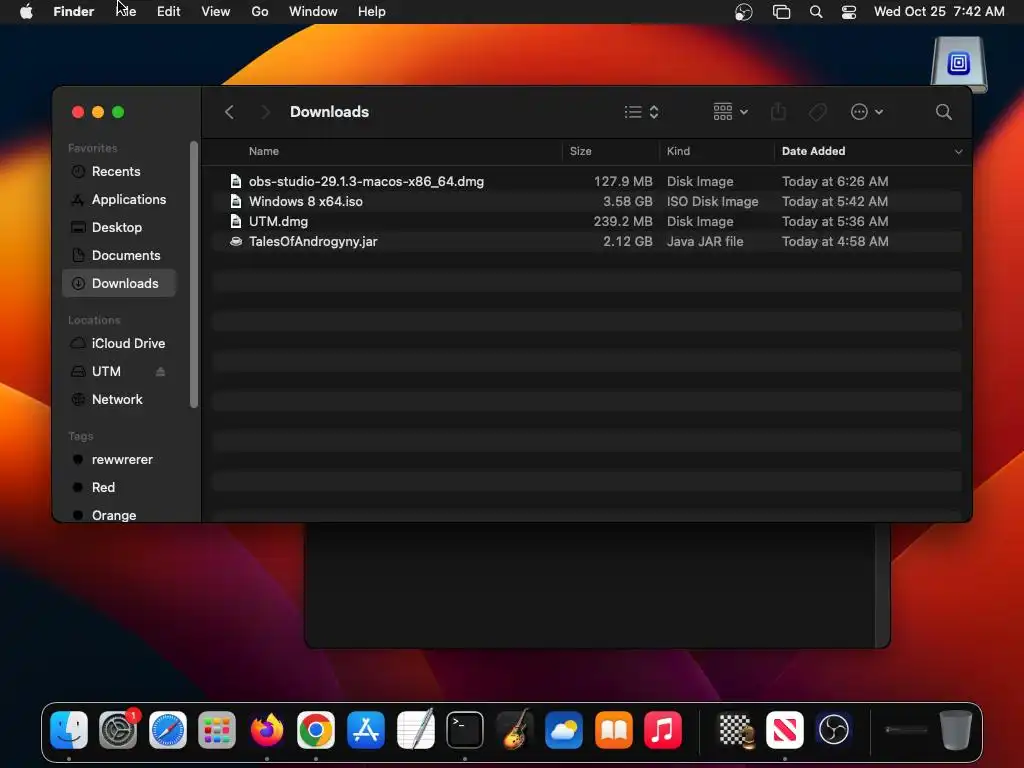Viewport: 1024px width, 768px height.
Task: Open the Help menu
Action: point(372,12)
